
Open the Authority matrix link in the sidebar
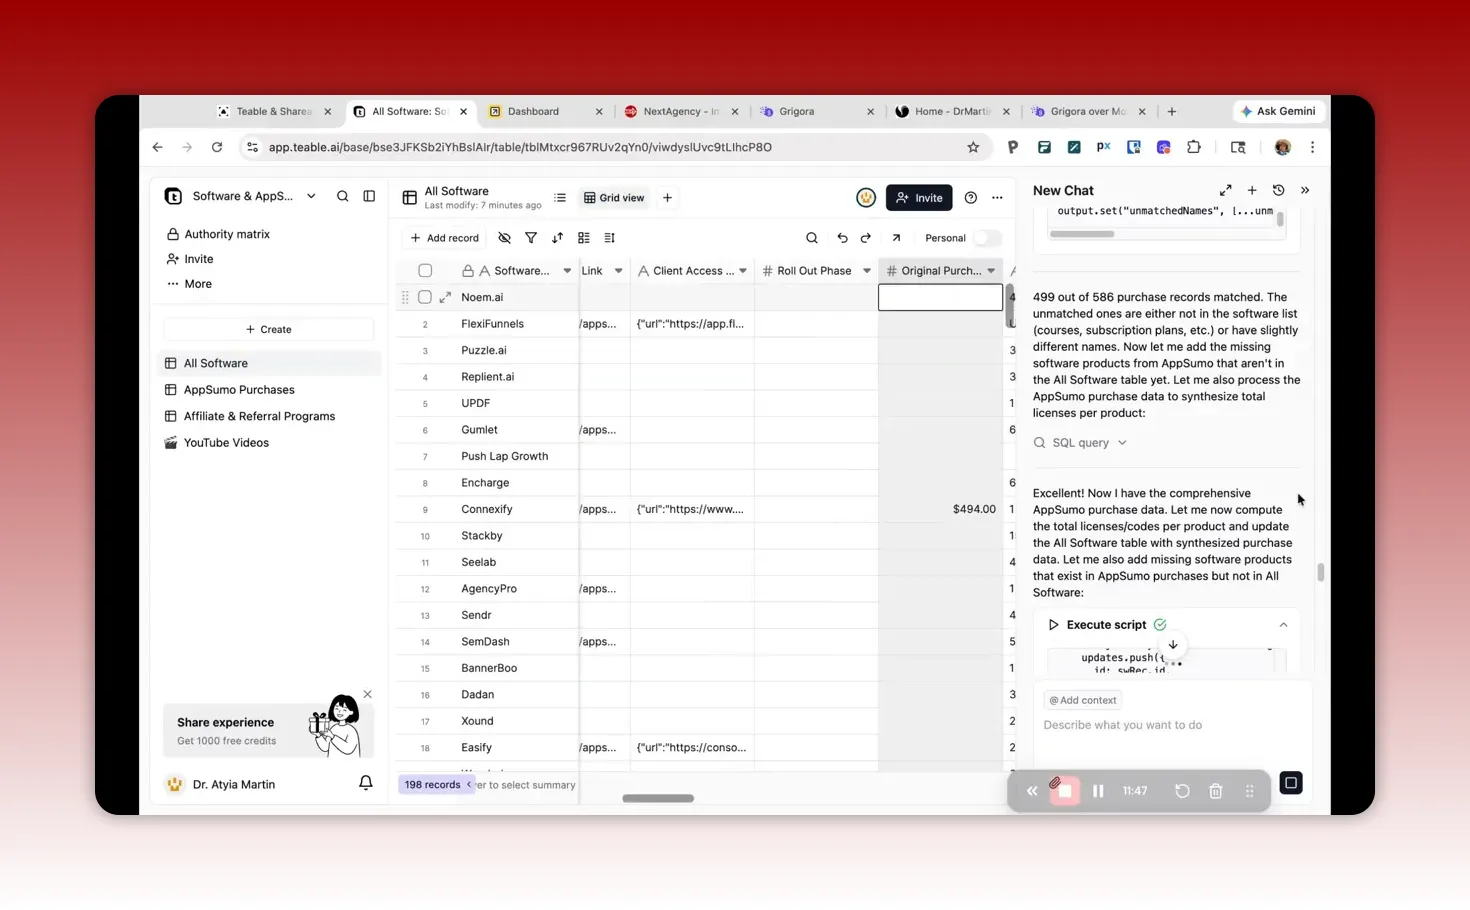pyautogui.click(x=227, y=234)
